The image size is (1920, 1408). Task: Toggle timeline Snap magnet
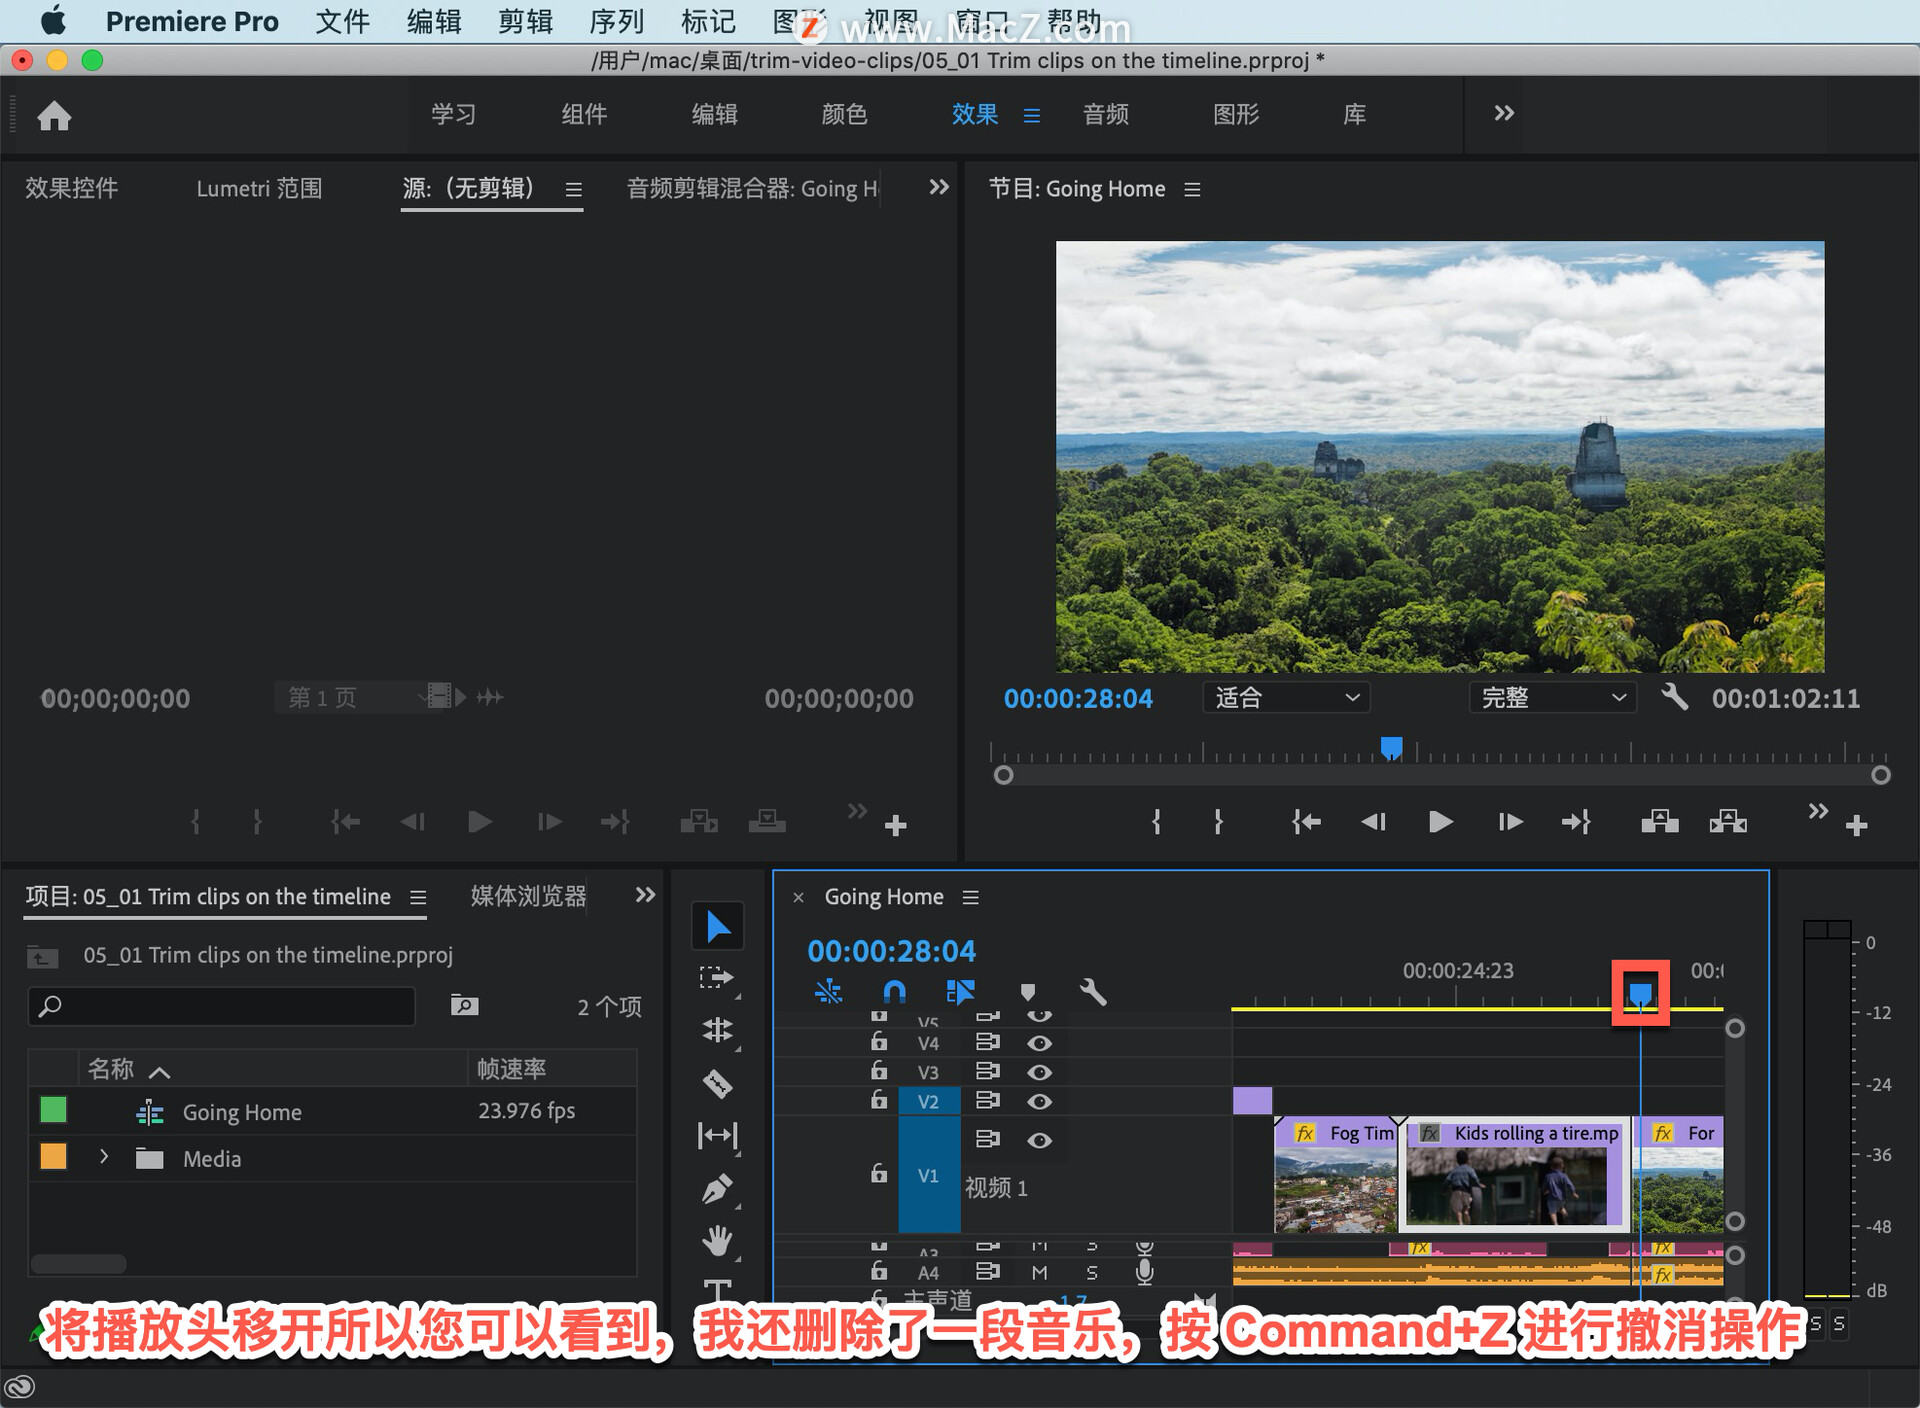[x=894, y=992]
